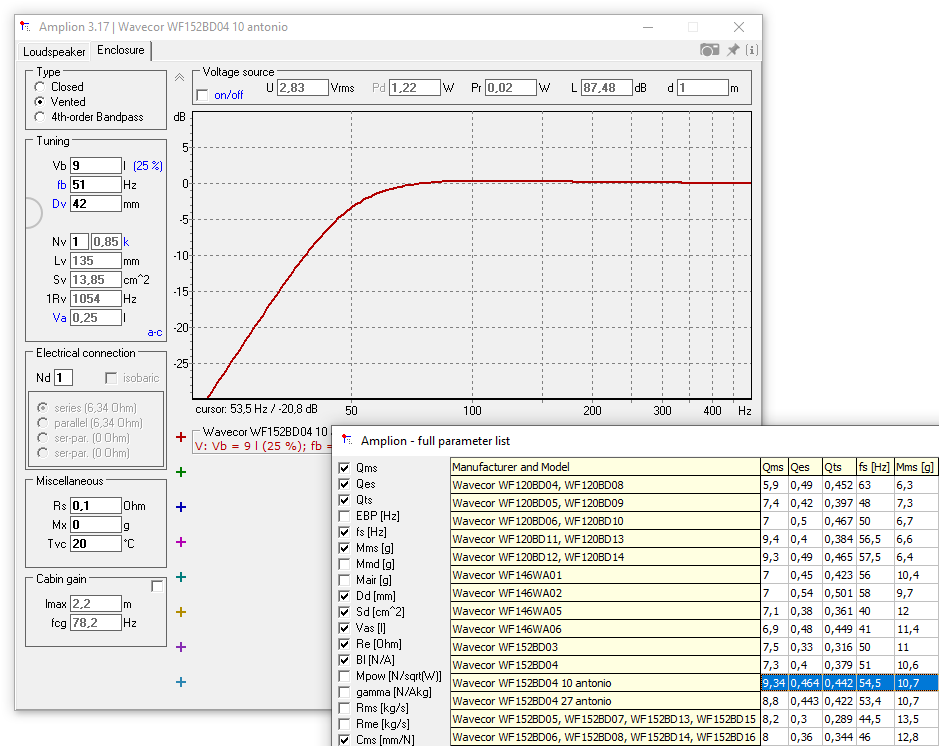
Task: Click the Tvc temperature input field
Action: click(x=96, y=544)
